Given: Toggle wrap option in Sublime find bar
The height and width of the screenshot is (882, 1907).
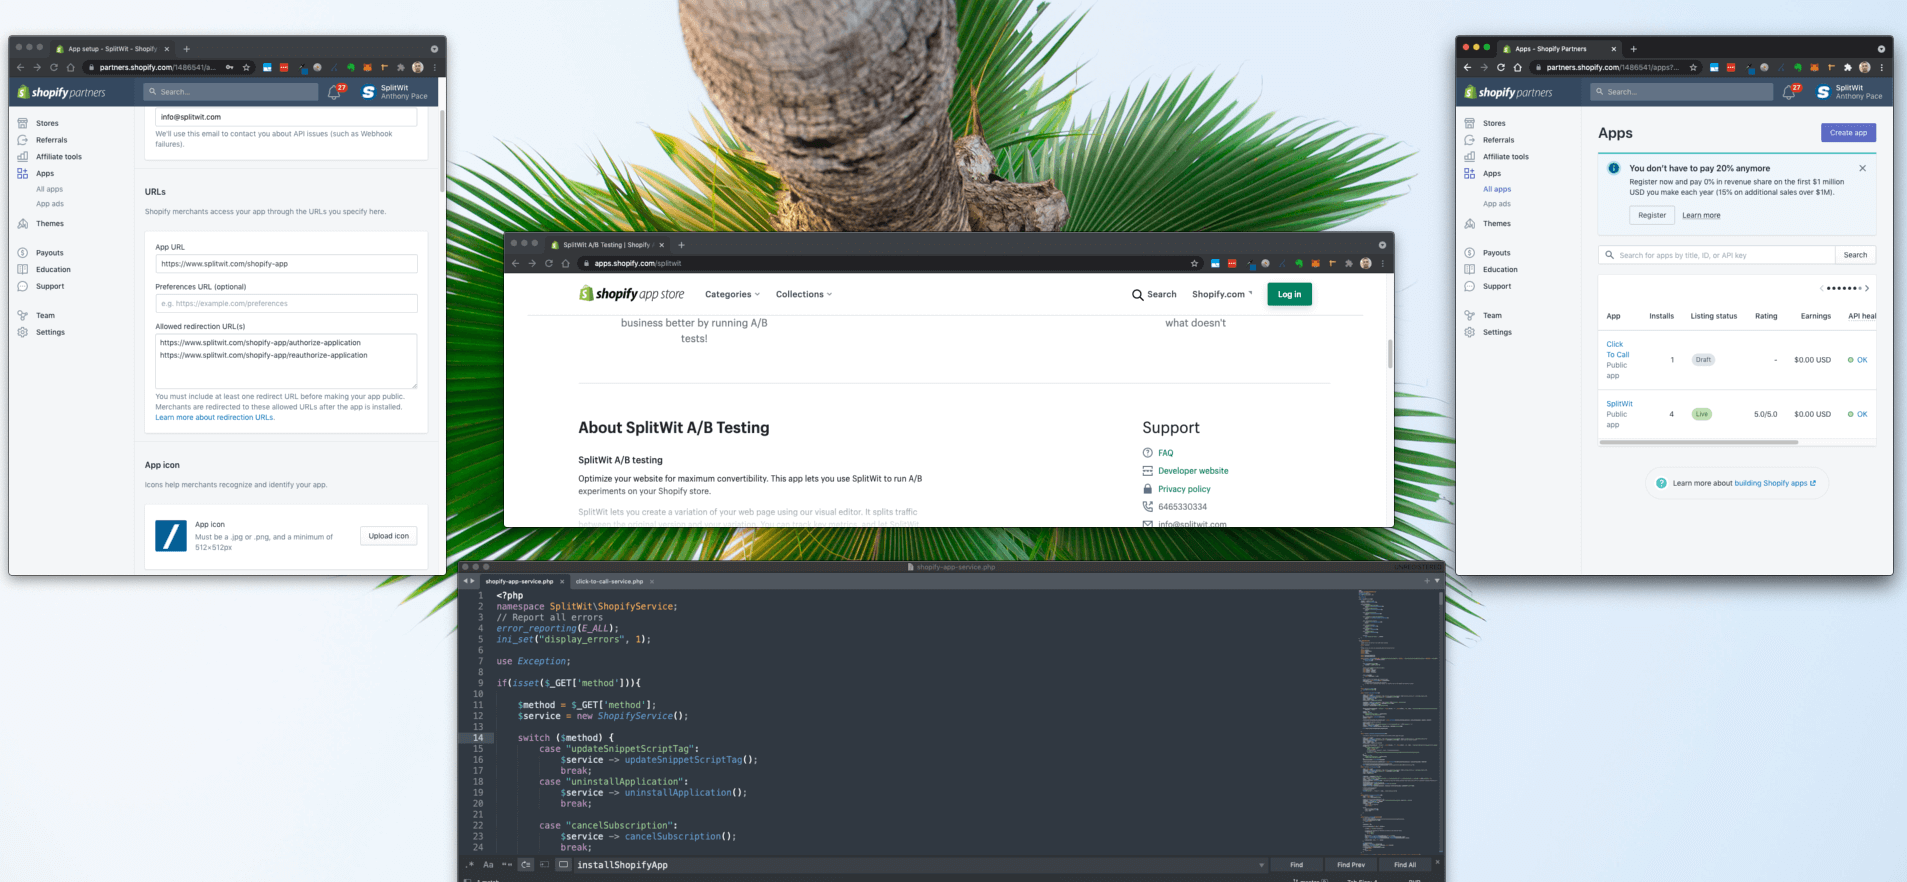Looking at the screenshot, I should pyautogui.click(x=526, y=865).
